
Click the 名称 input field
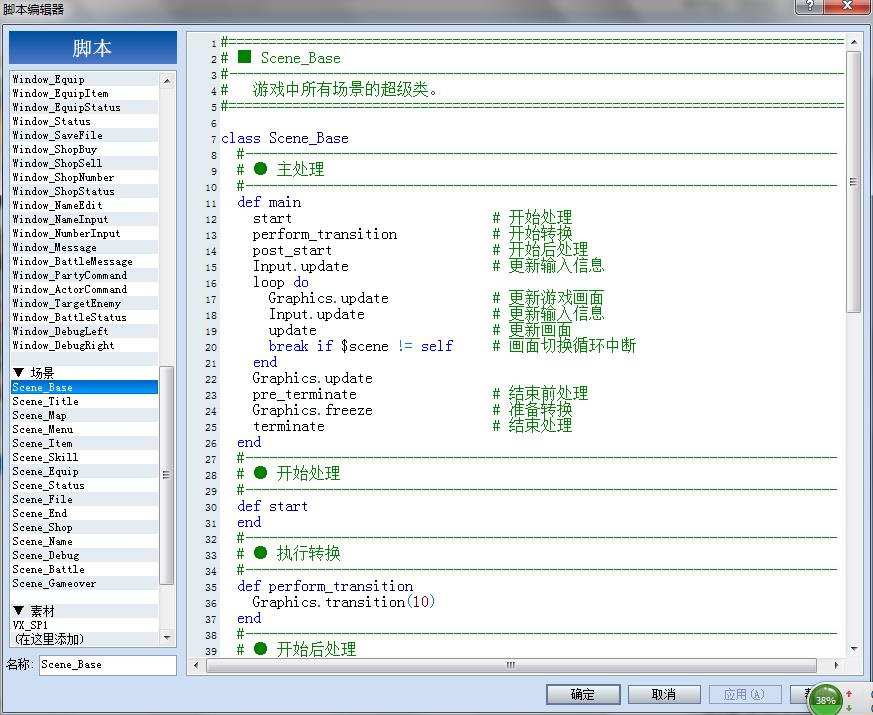107,665
